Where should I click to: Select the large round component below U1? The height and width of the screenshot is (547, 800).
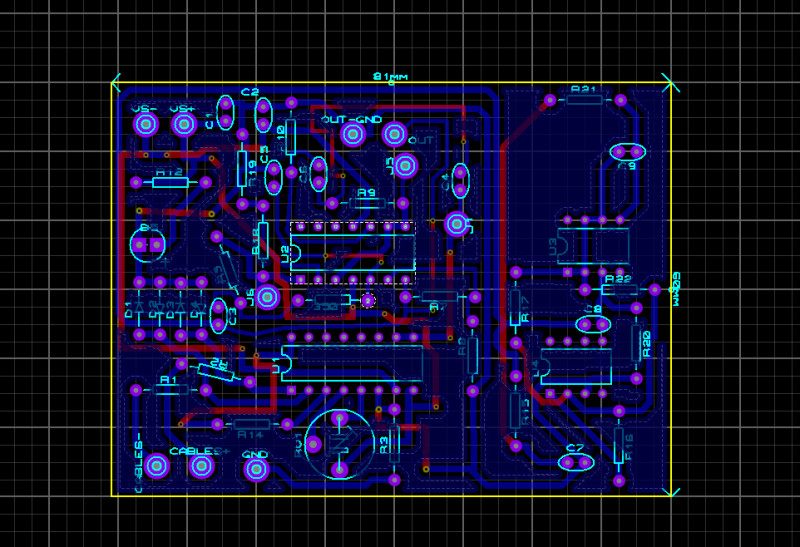pos(339,443)
